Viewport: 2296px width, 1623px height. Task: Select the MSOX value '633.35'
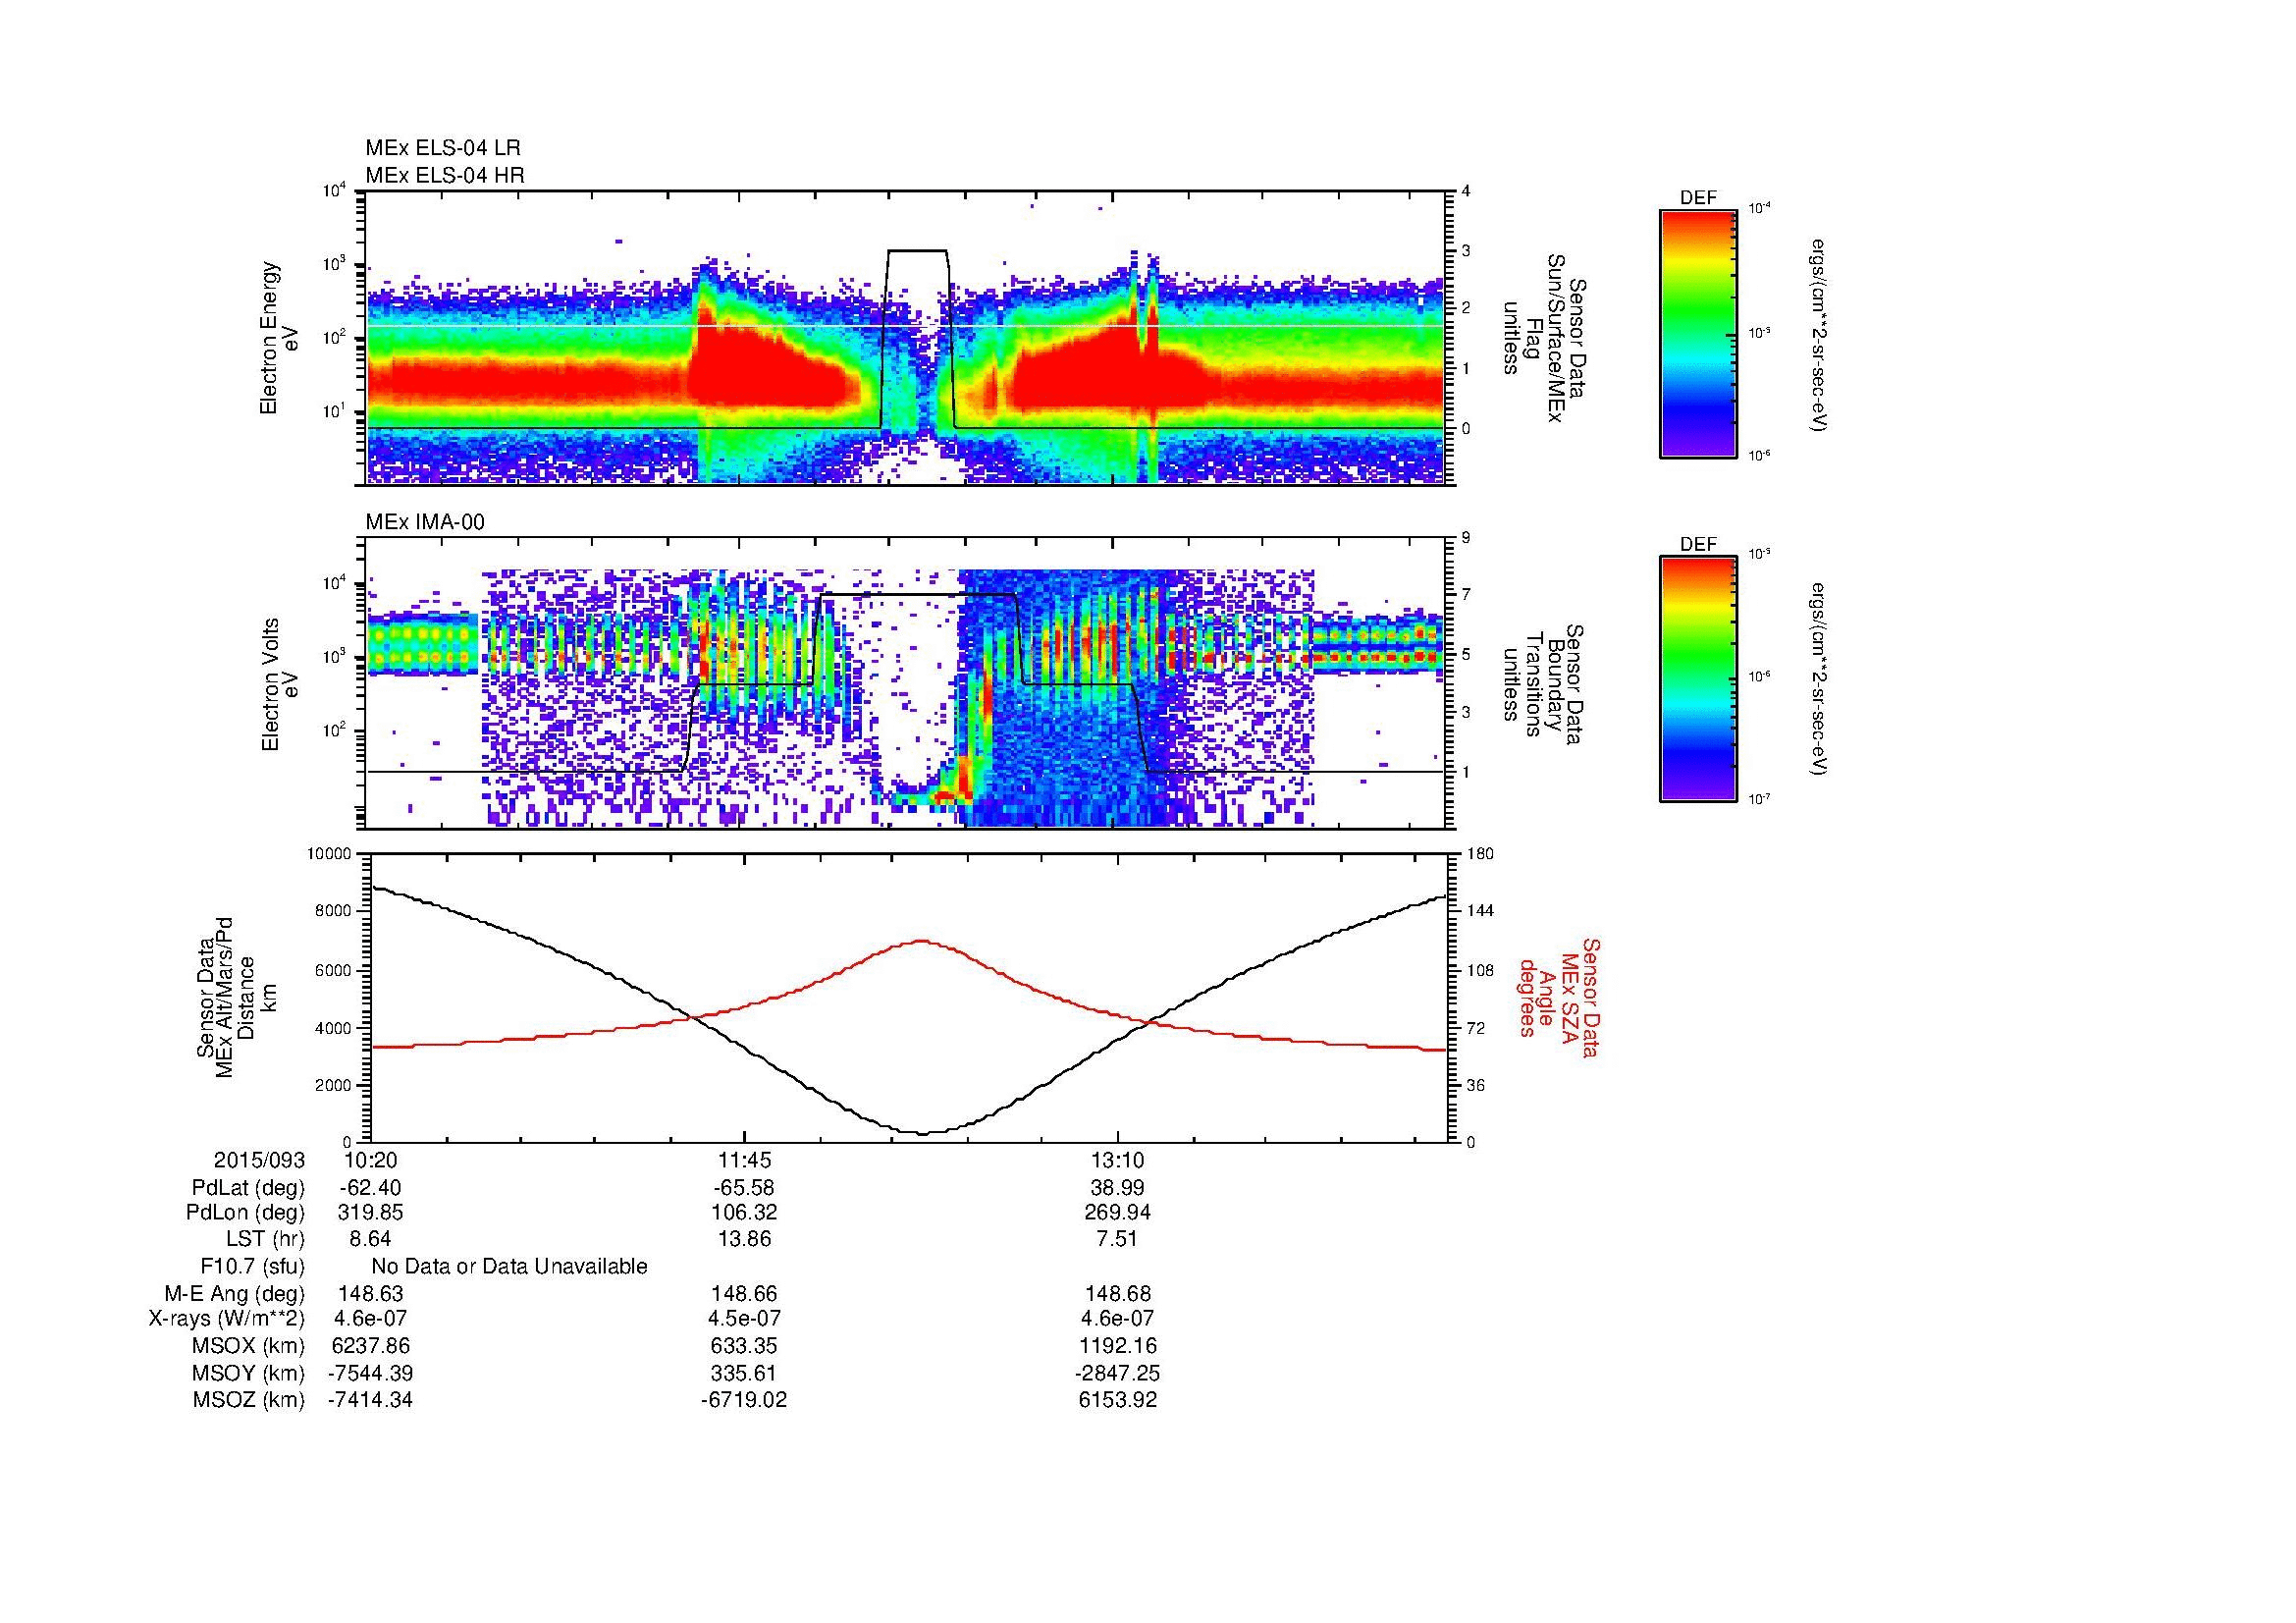coord(744,1346)
